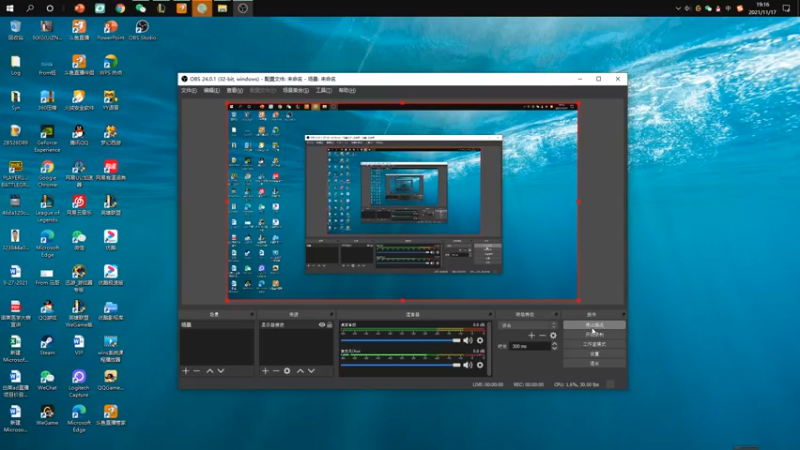800x450 pixels.
Task: Pop out the Scenes (场景) dock panel
Action: click(252, 314)
